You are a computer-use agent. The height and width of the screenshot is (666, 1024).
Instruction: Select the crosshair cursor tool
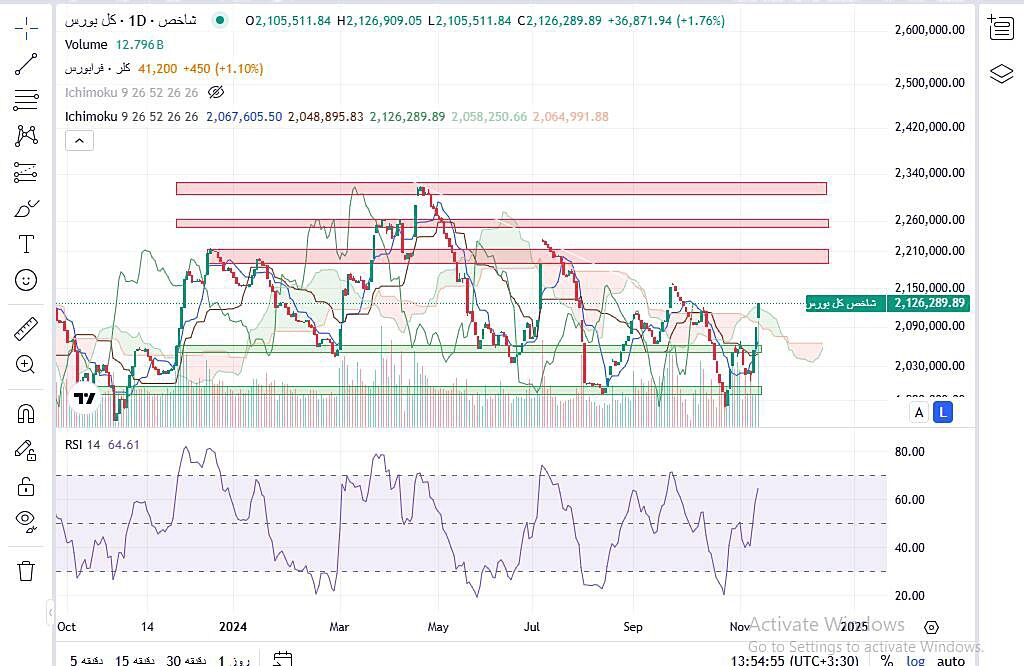click(26, 28)
